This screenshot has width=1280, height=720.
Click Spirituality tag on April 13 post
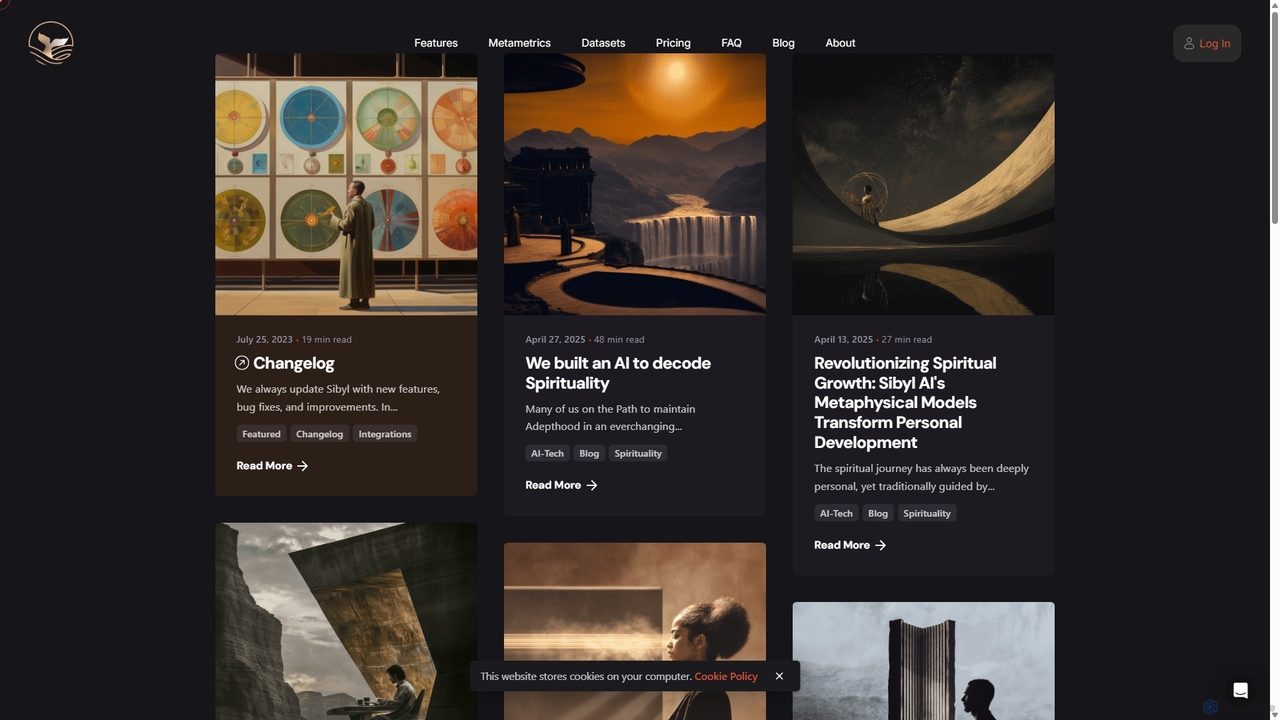coord(927,513)
